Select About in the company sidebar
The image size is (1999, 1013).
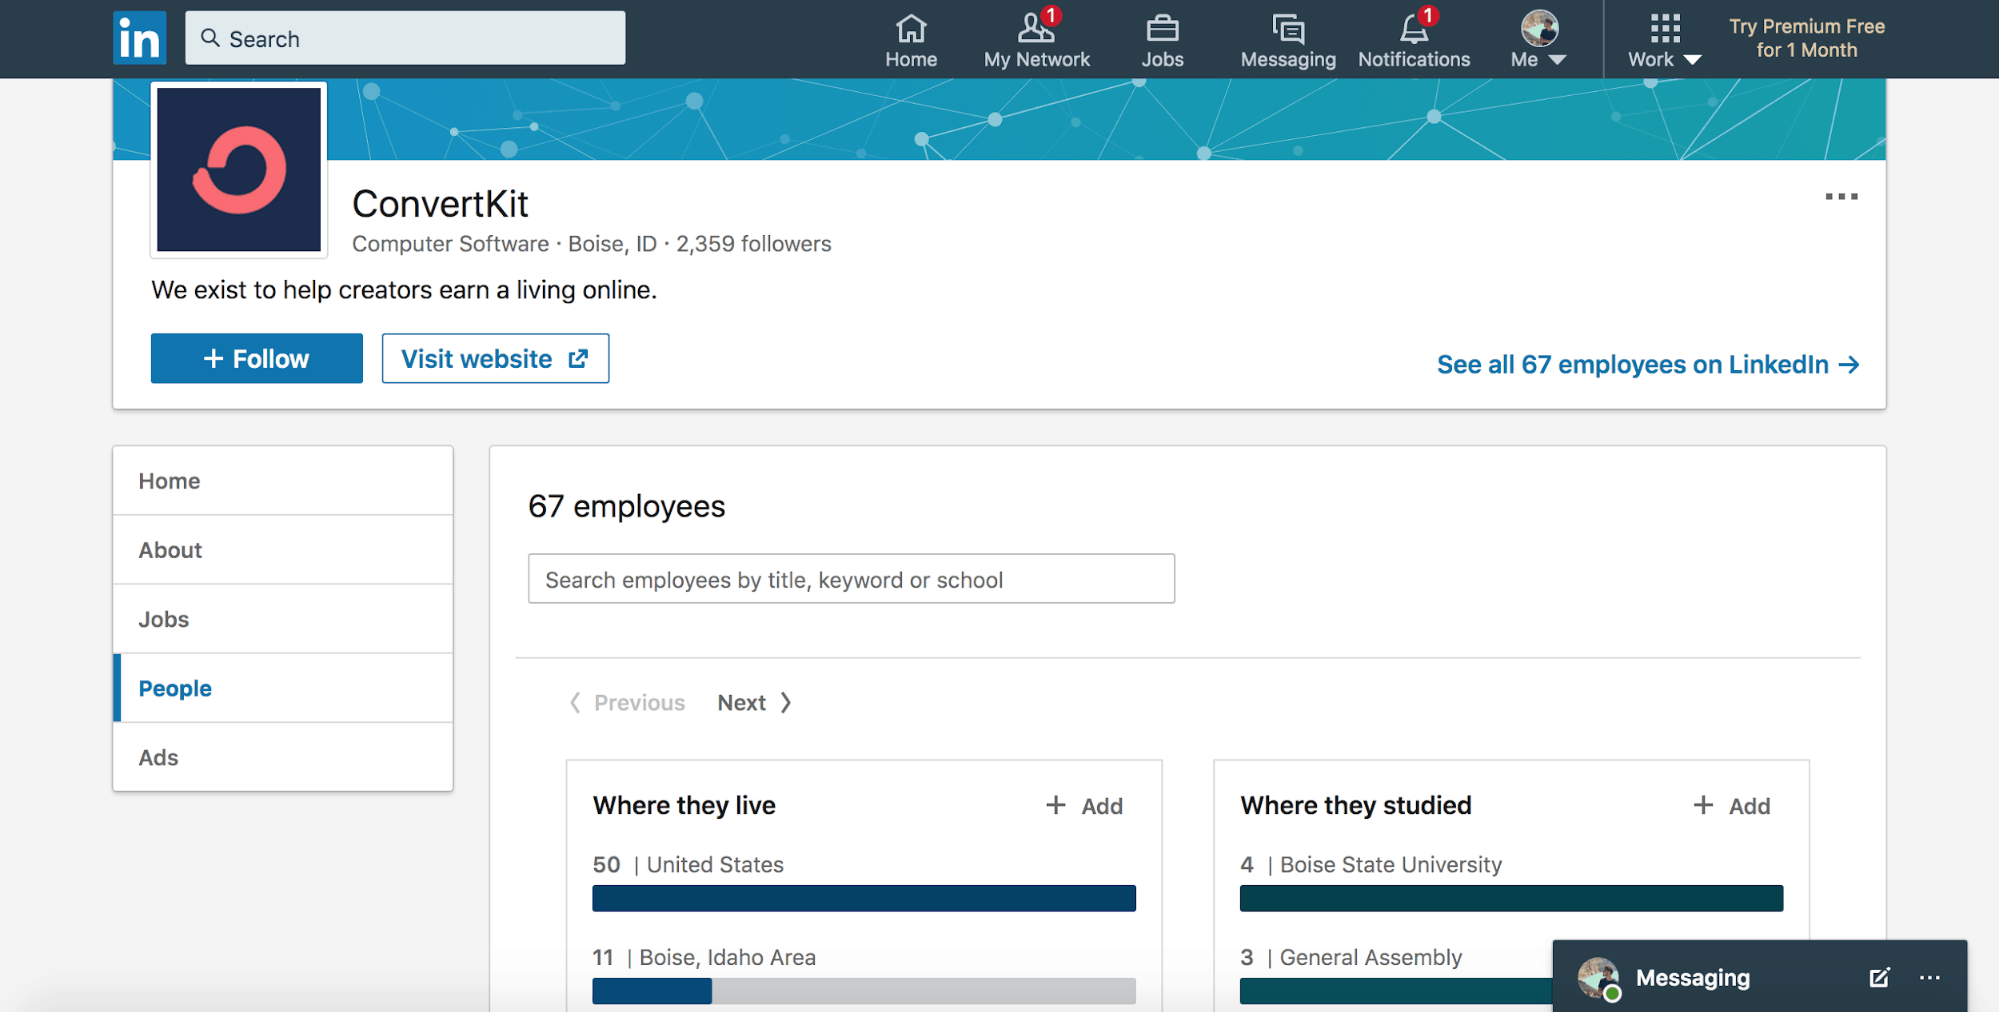coord(283,550)
